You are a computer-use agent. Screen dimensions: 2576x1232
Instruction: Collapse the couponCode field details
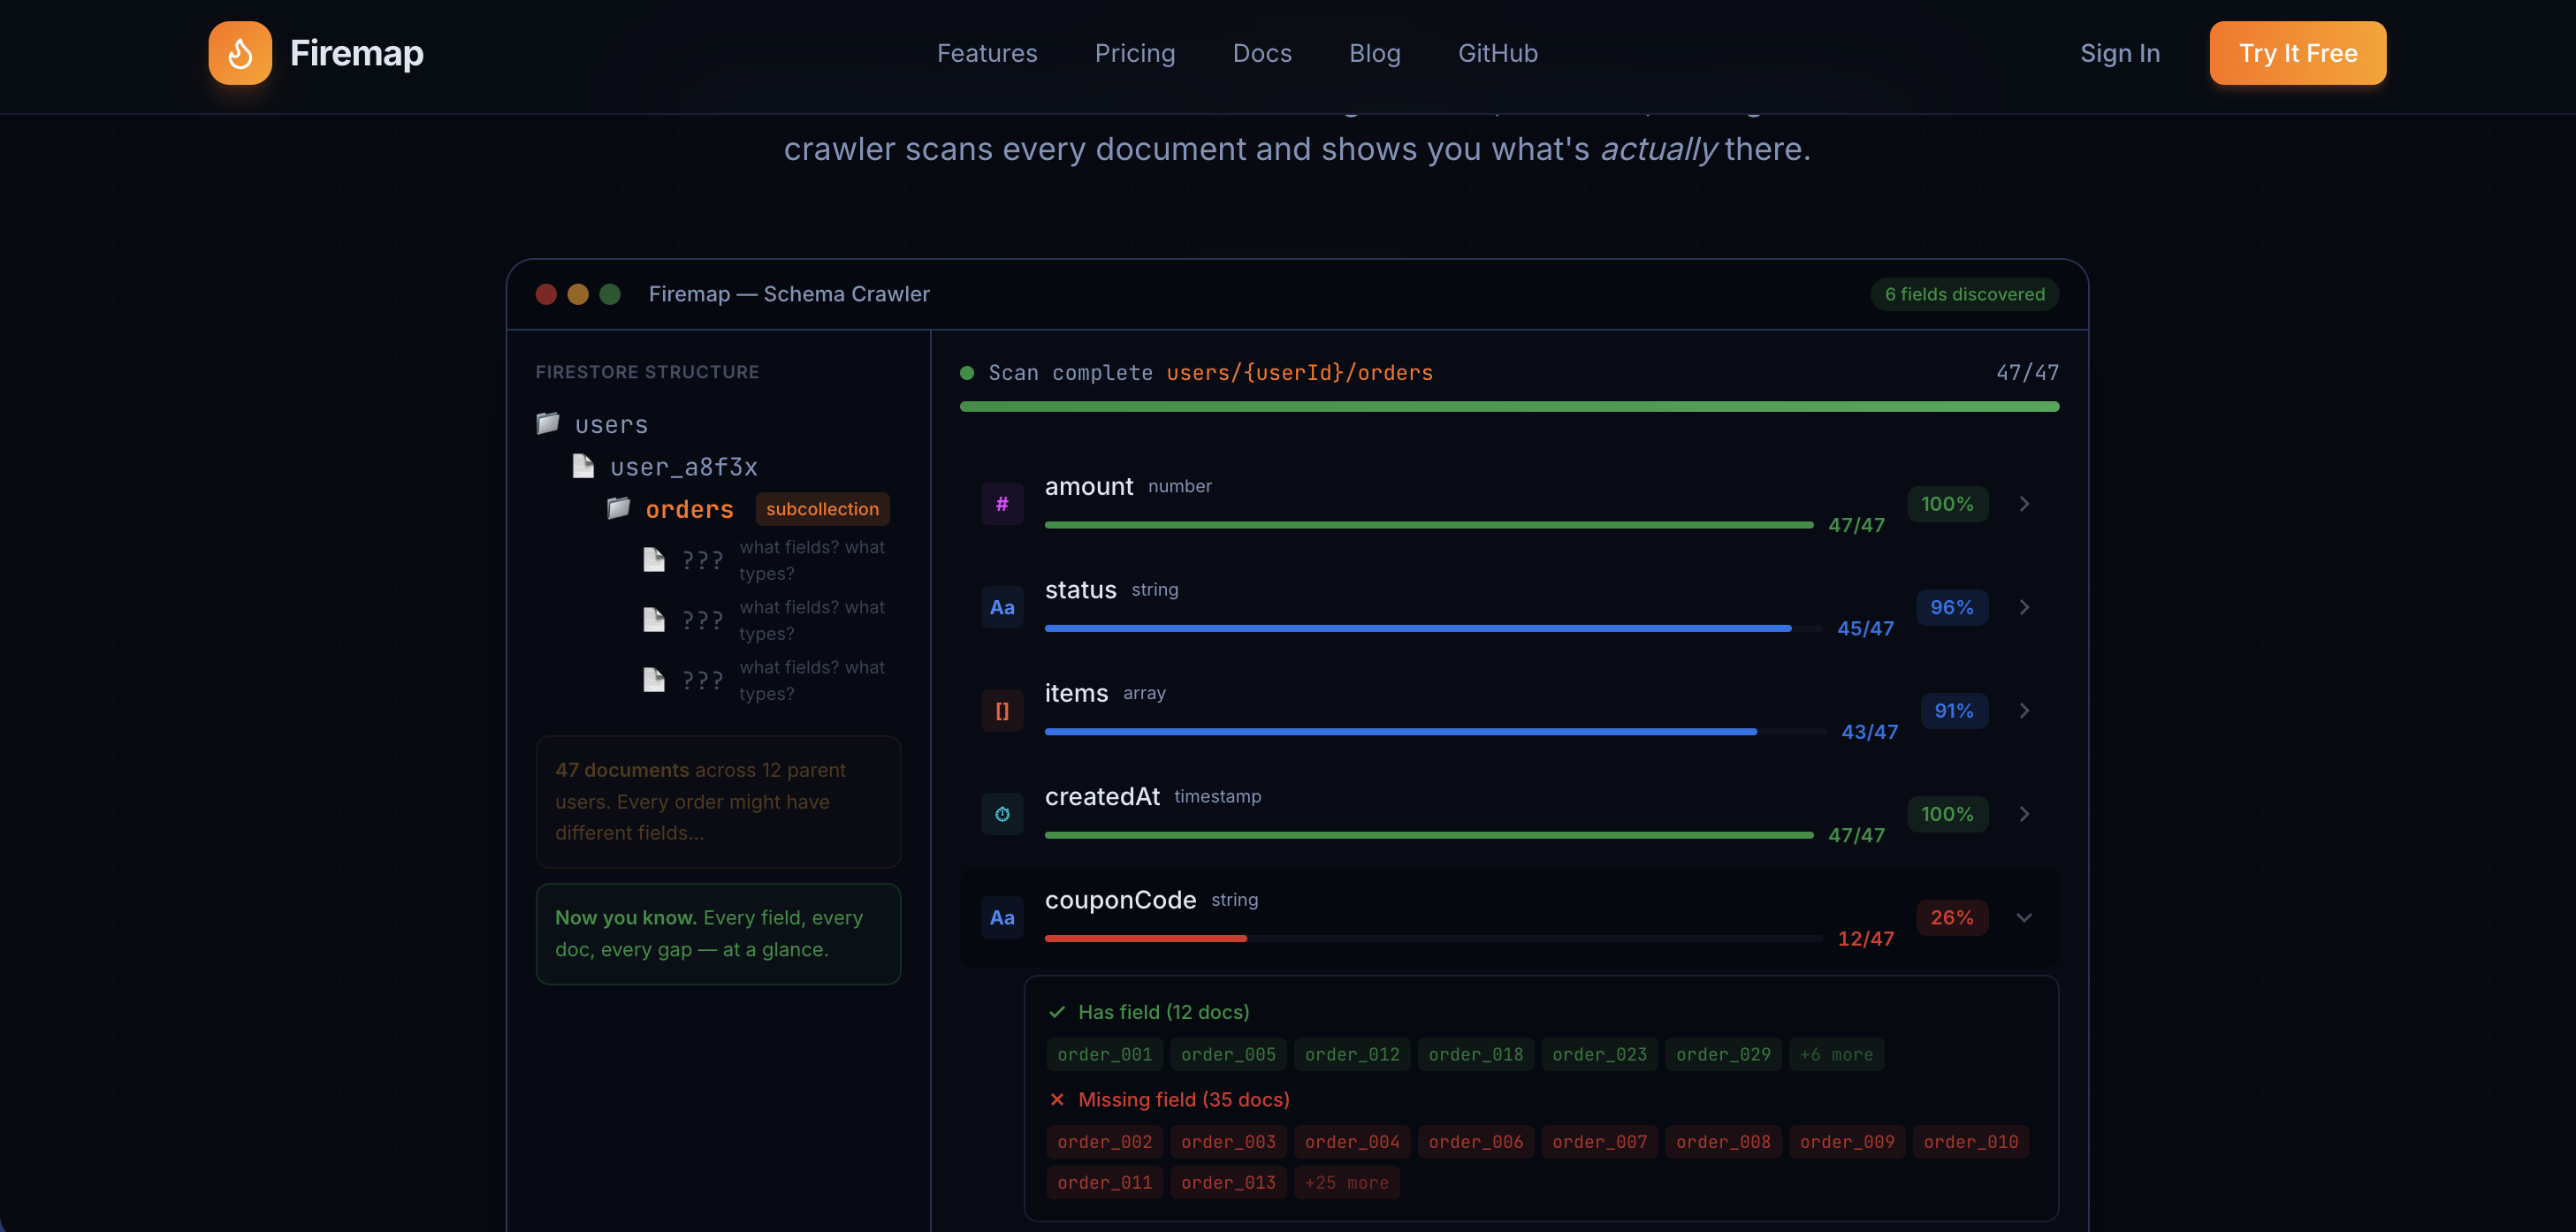(2023, 917)
